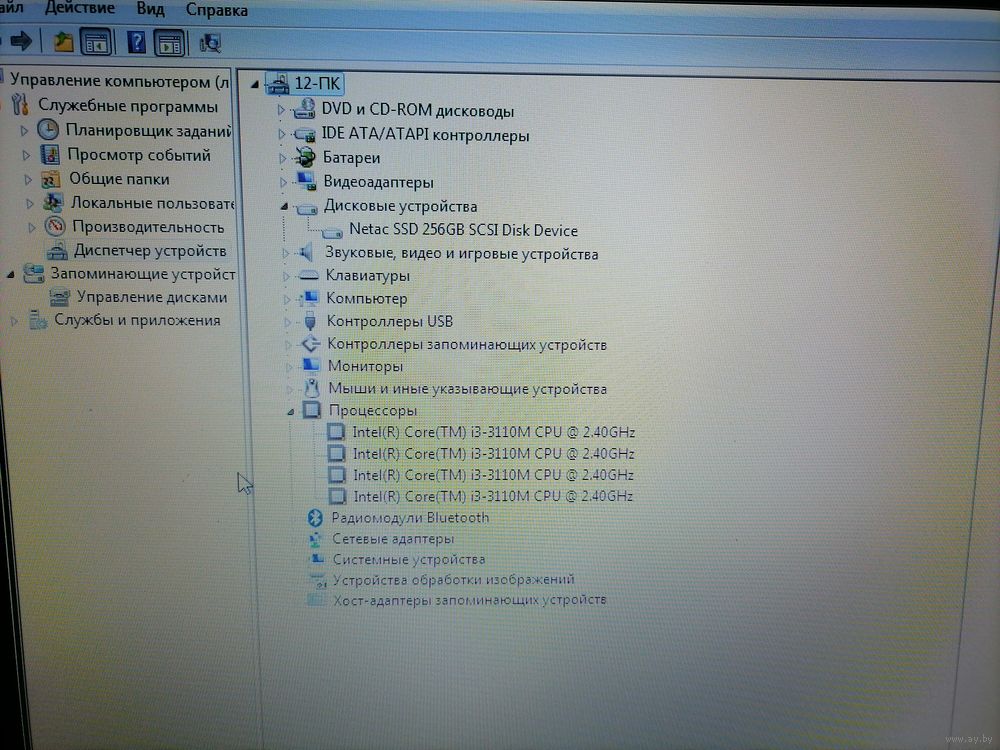Select the 12-ПК computer node
Screen dimensions: 1000x750
(x=304, y=84)
